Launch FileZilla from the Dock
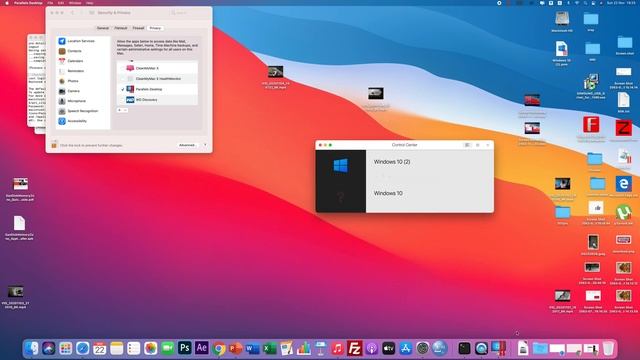The width and height of the screenshot is (640, 360). pos(355,348)
